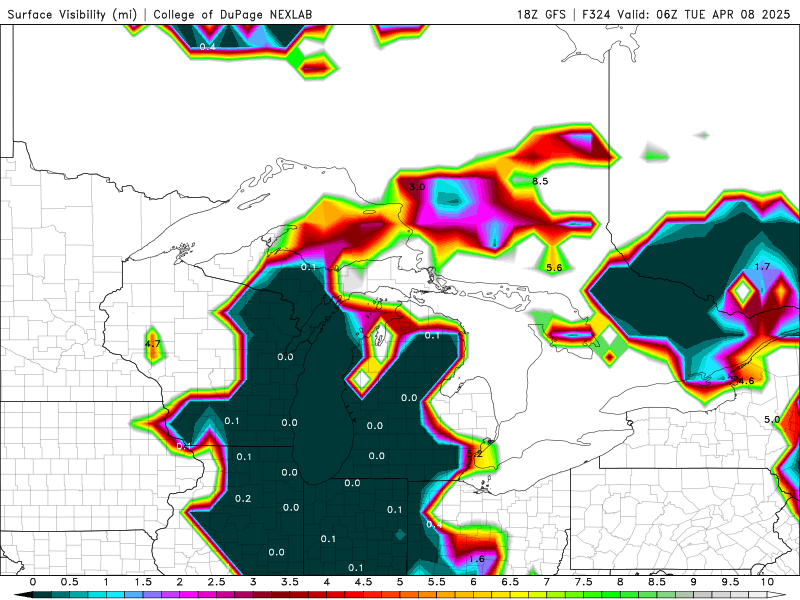Click the "F324" forecast hour label
Screen dimensions: 800x600
pos(596,14)
